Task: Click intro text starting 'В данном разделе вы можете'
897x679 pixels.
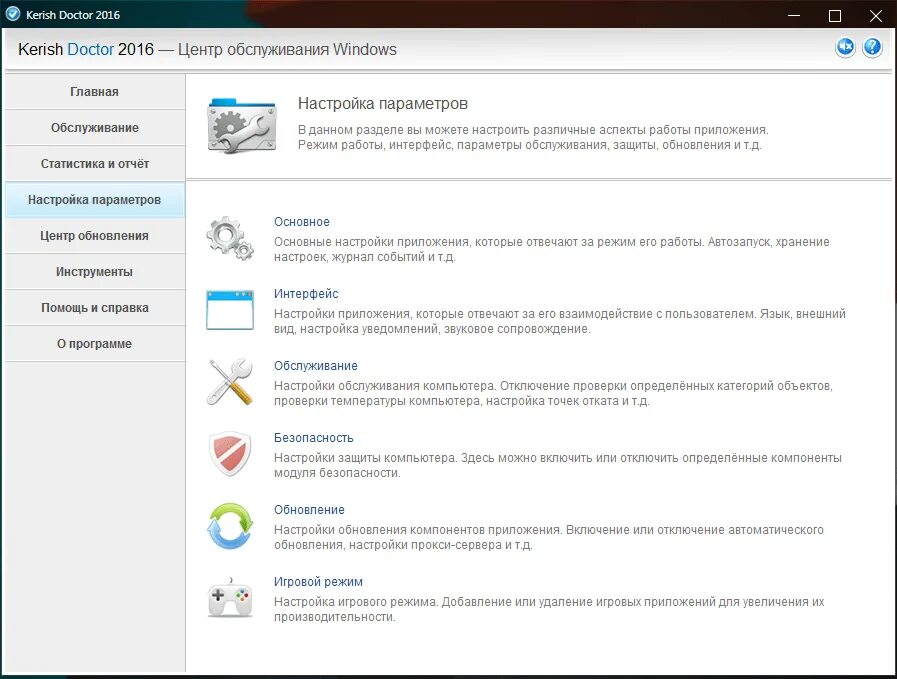Action: [533, 137]
